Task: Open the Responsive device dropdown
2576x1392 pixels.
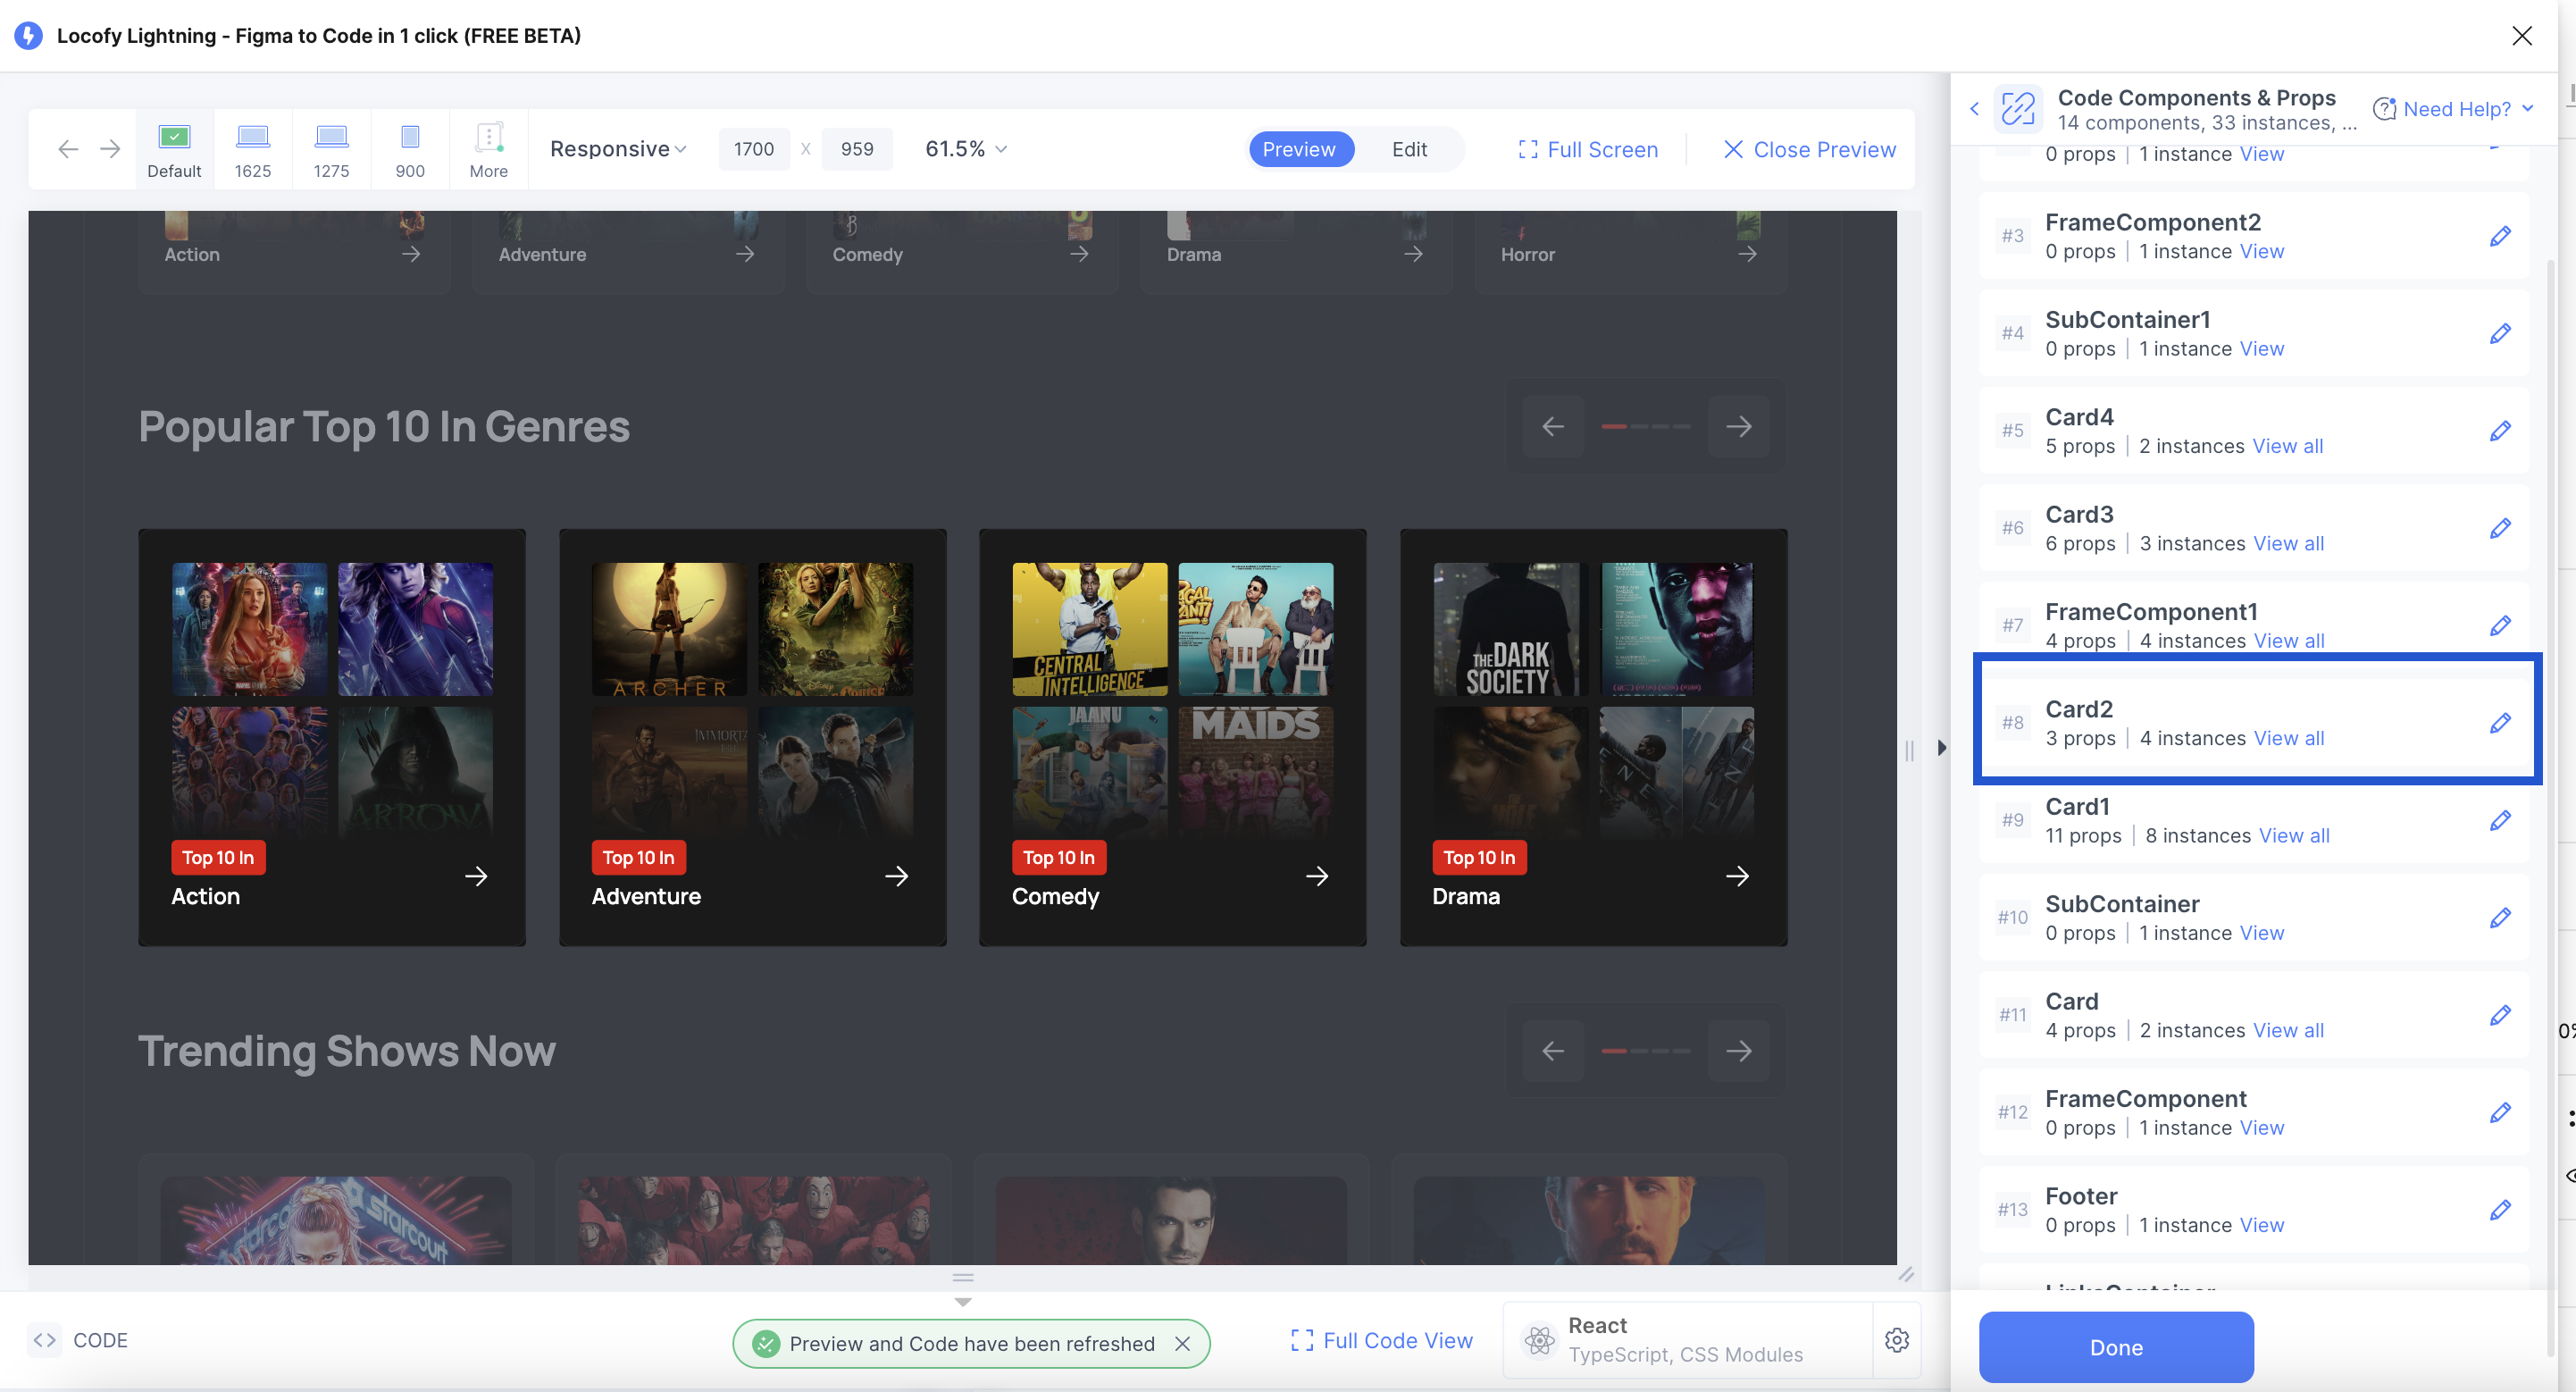Action: [618, 148]
